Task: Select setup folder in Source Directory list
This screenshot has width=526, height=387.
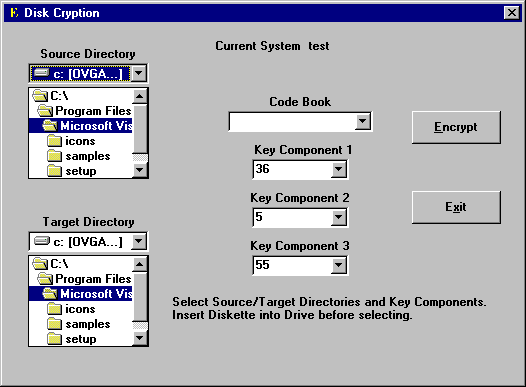Action: pyautogui.click(x=81, y=171)
